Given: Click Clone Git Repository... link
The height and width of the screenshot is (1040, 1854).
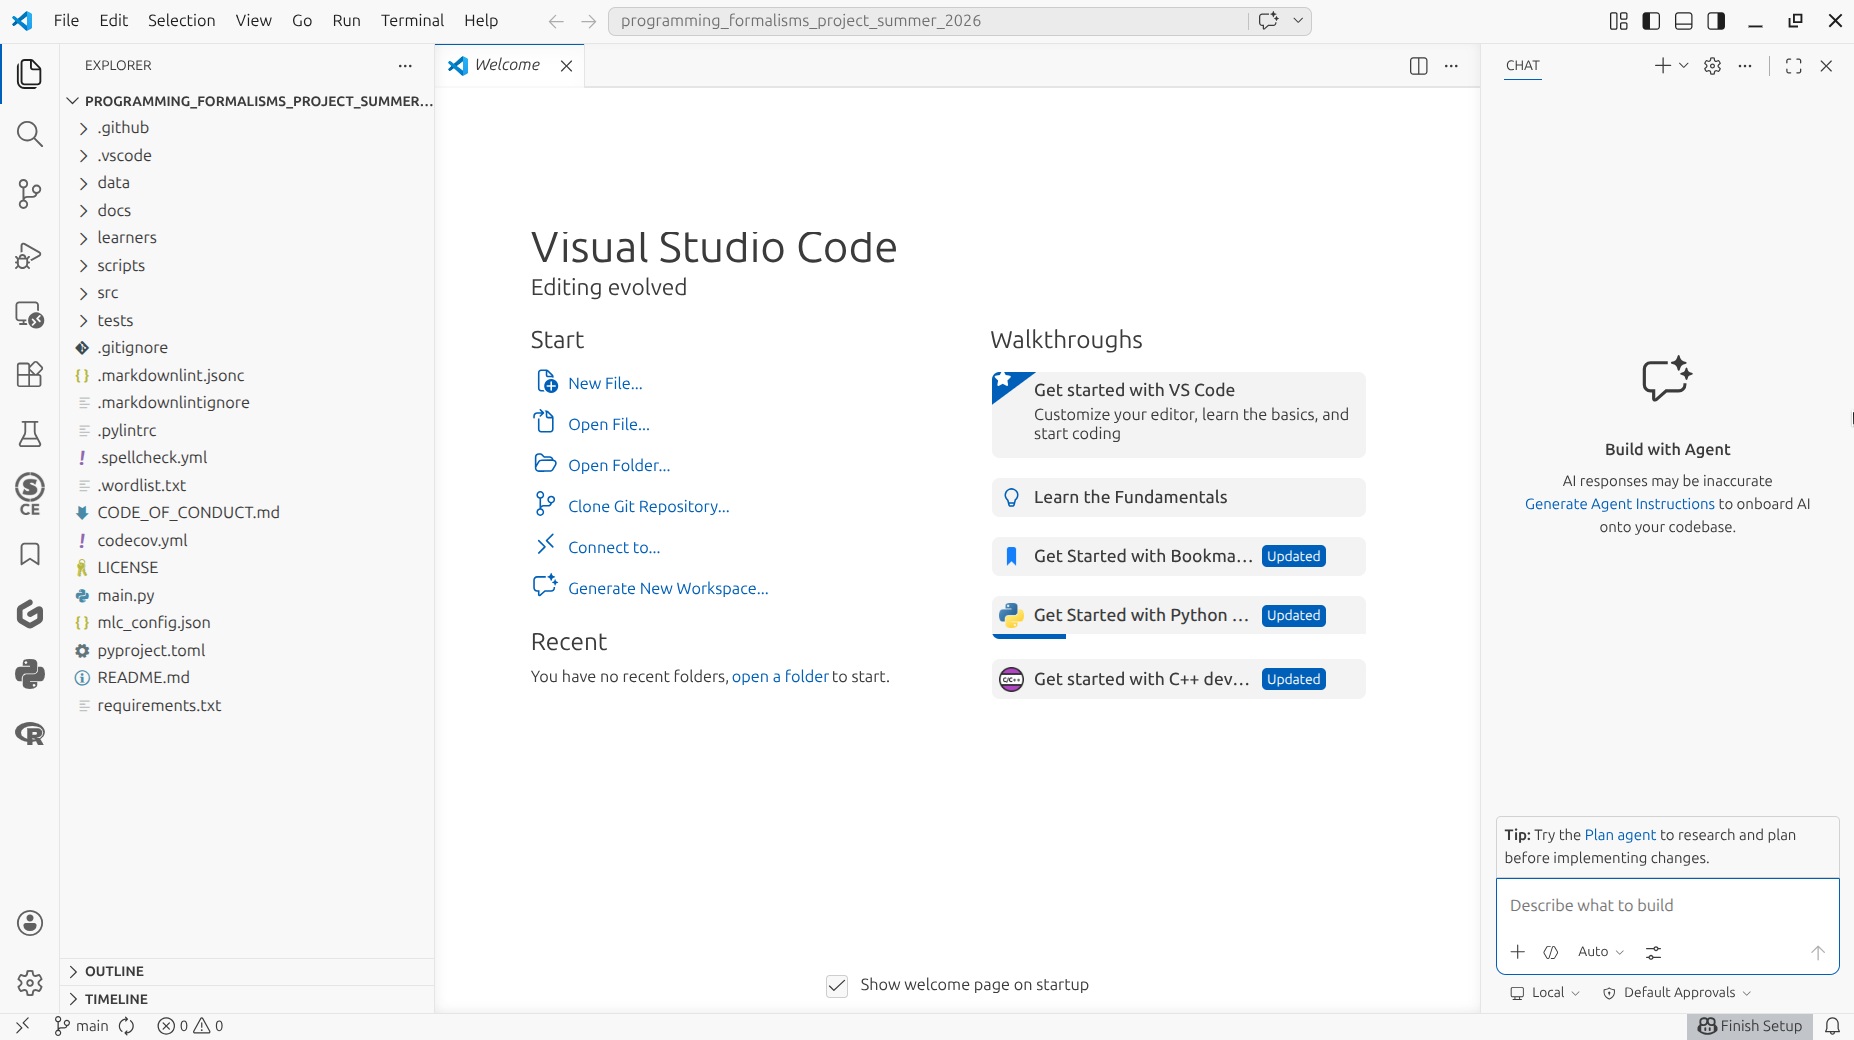Looking at the screenshot, I should point(649,507).
